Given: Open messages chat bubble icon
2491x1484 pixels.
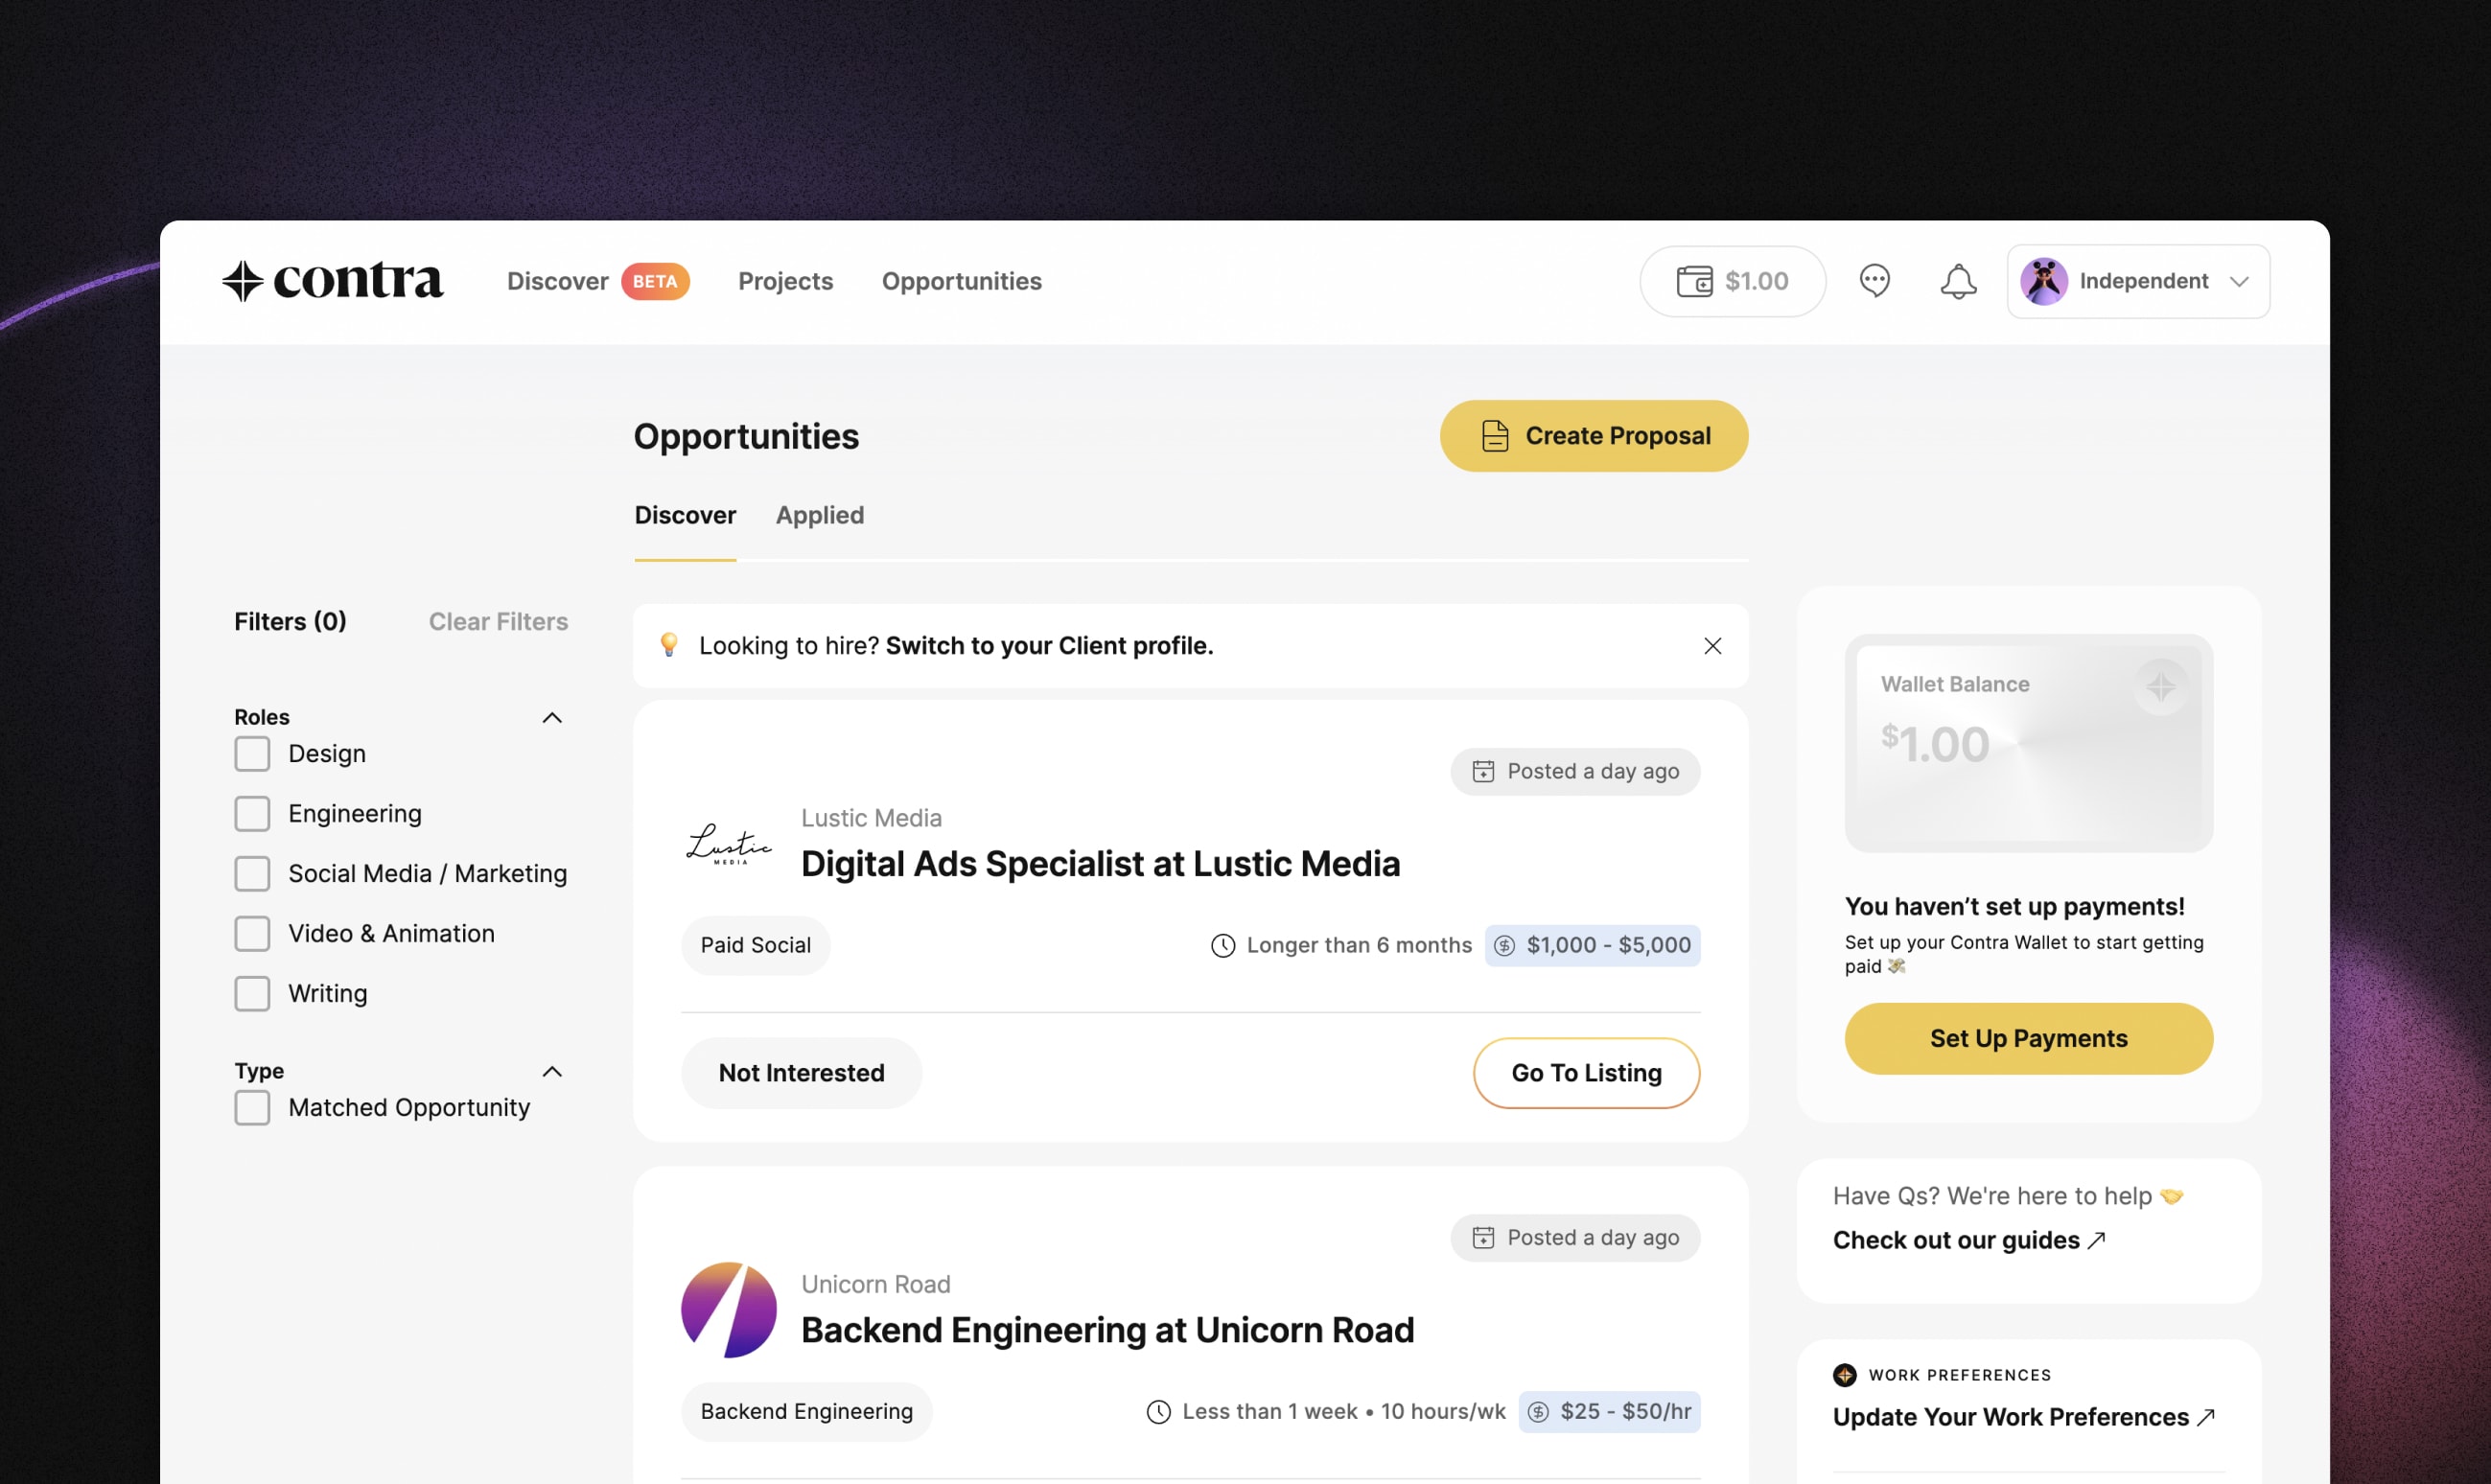Looking at the screenshot, I should point(1875,281).
